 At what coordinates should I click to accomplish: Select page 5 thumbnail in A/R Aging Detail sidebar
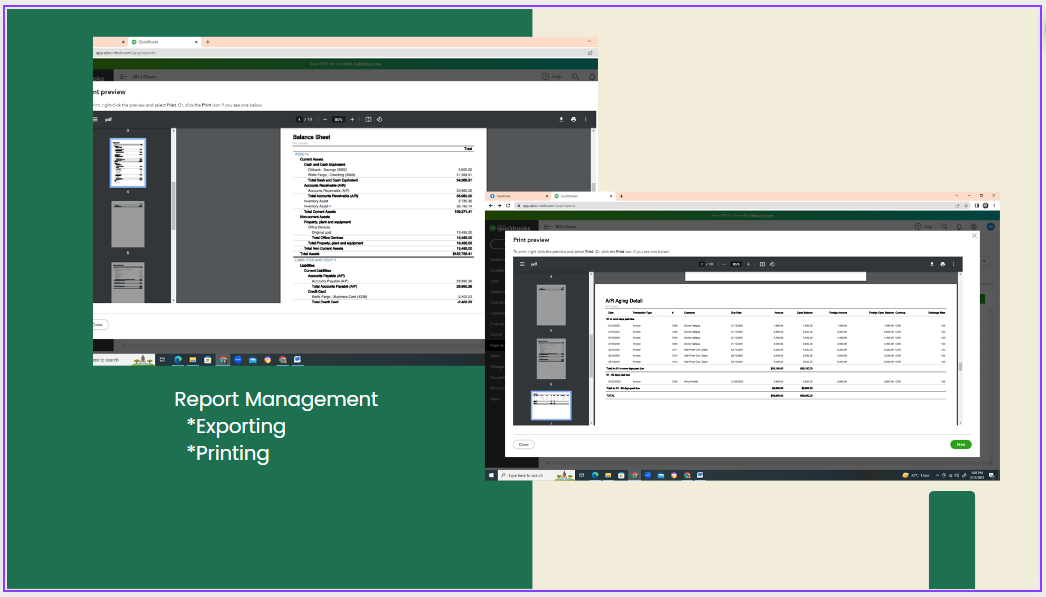click(551, 305)
